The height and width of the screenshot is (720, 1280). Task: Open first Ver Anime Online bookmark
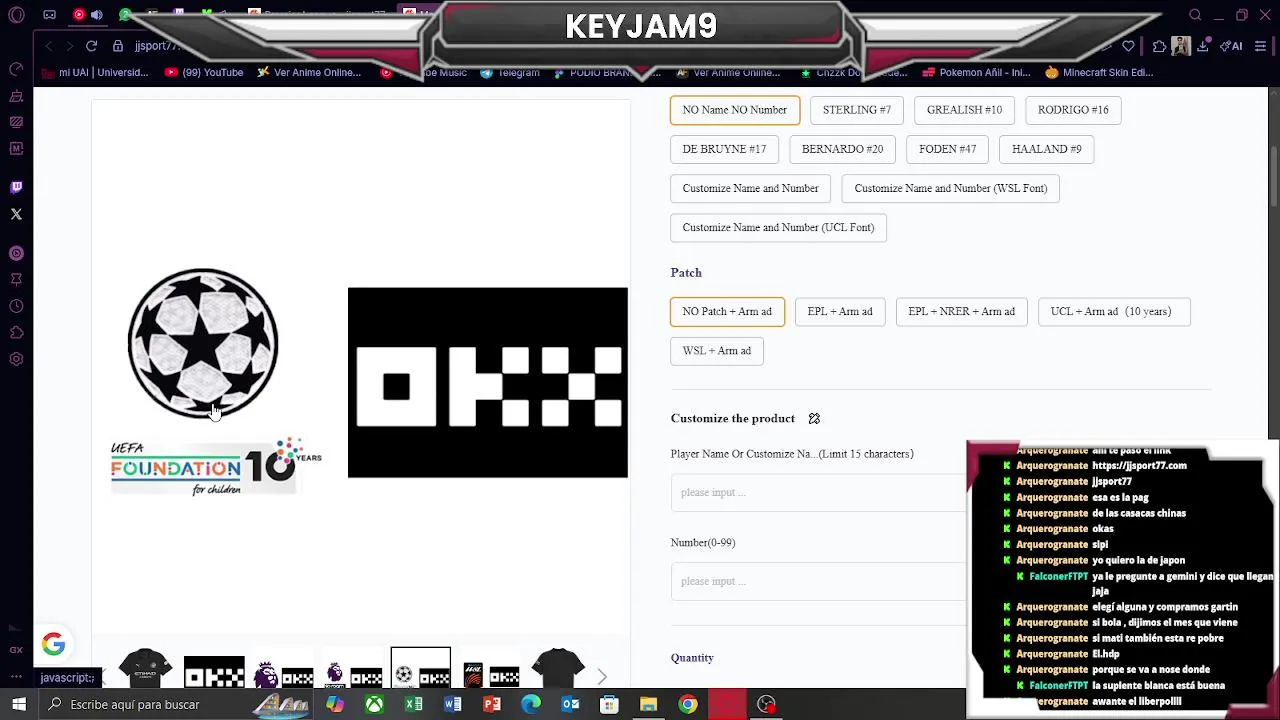click(x=309, y=72)
